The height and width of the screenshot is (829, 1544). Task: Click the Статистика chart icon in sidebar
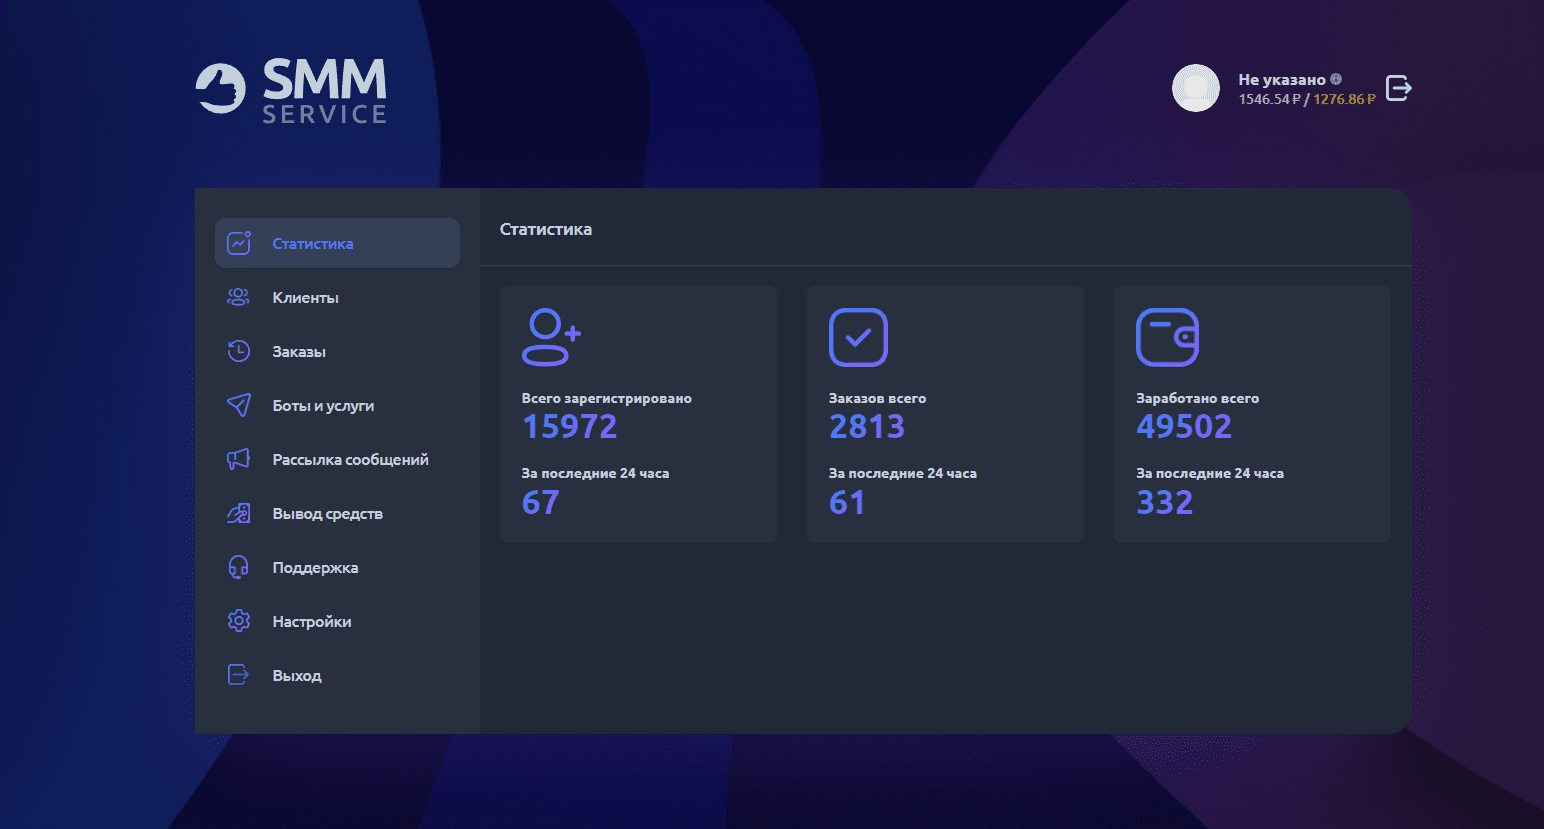[x=239, y=243]
